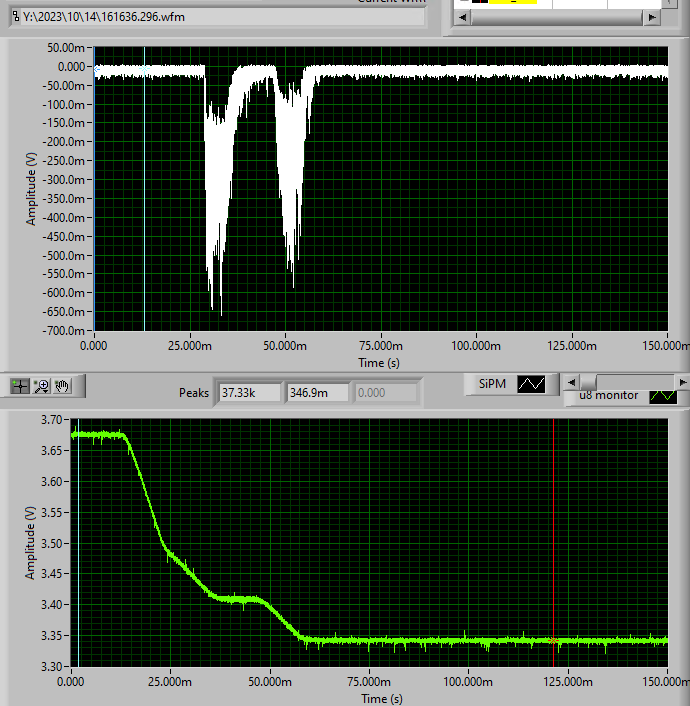
Task: Select the graph zoom magnifier tool
Action: tap(42, 386)
